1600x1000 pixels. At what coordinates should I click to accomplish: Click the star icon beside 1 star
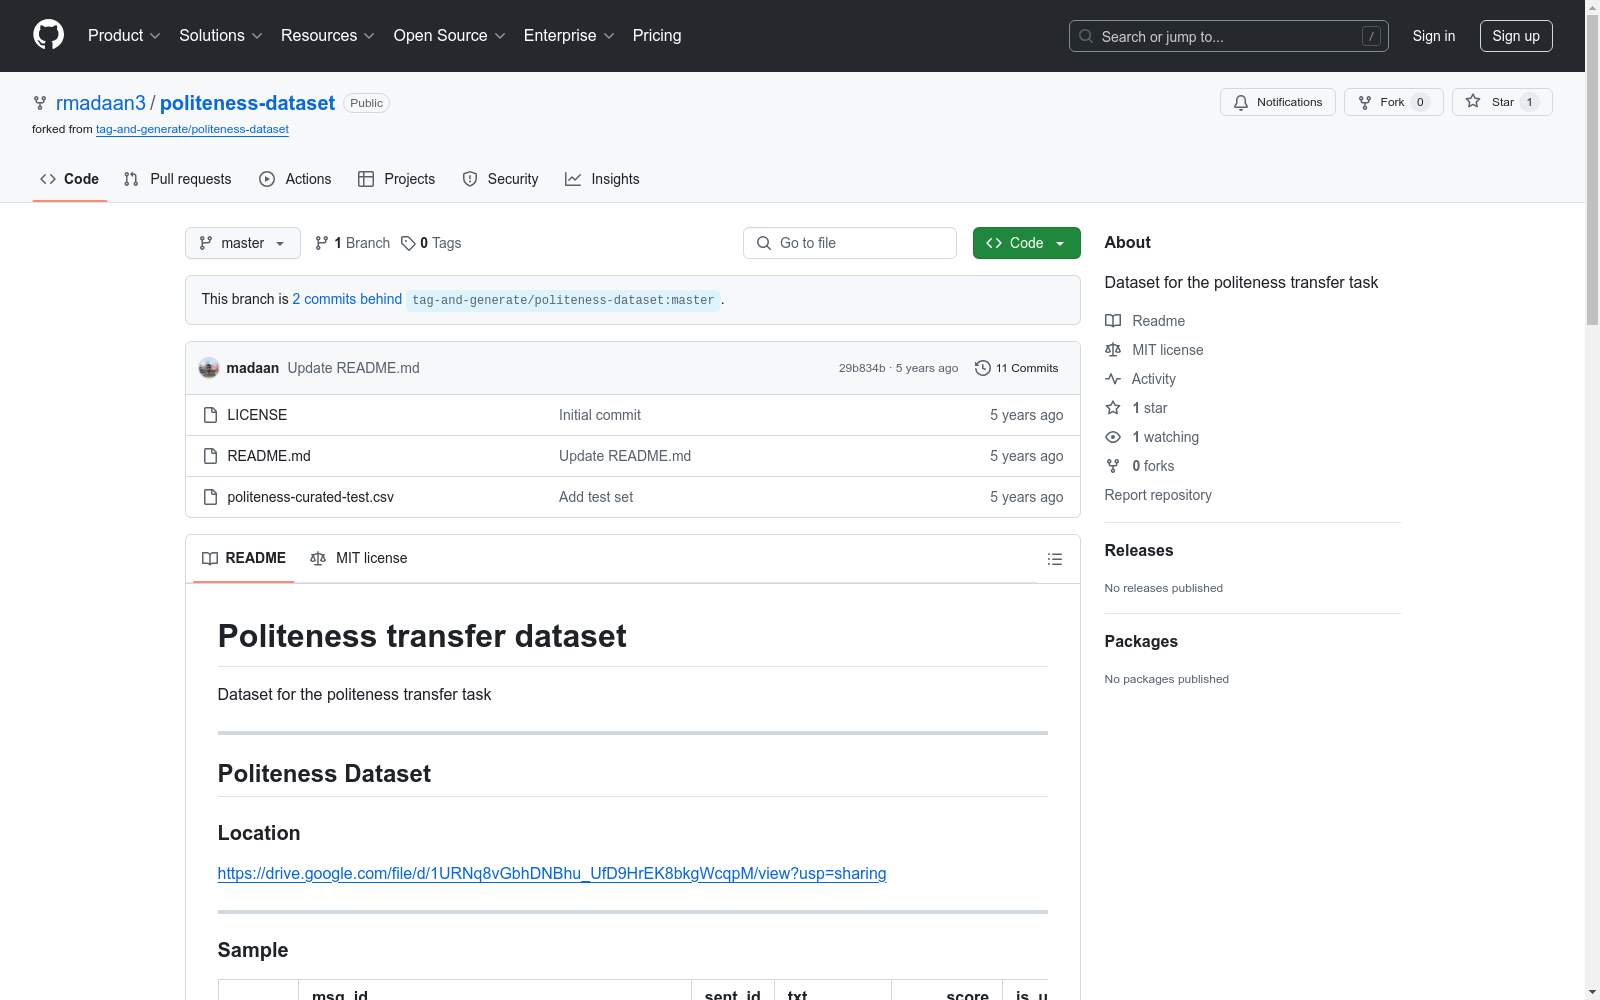1113,408
